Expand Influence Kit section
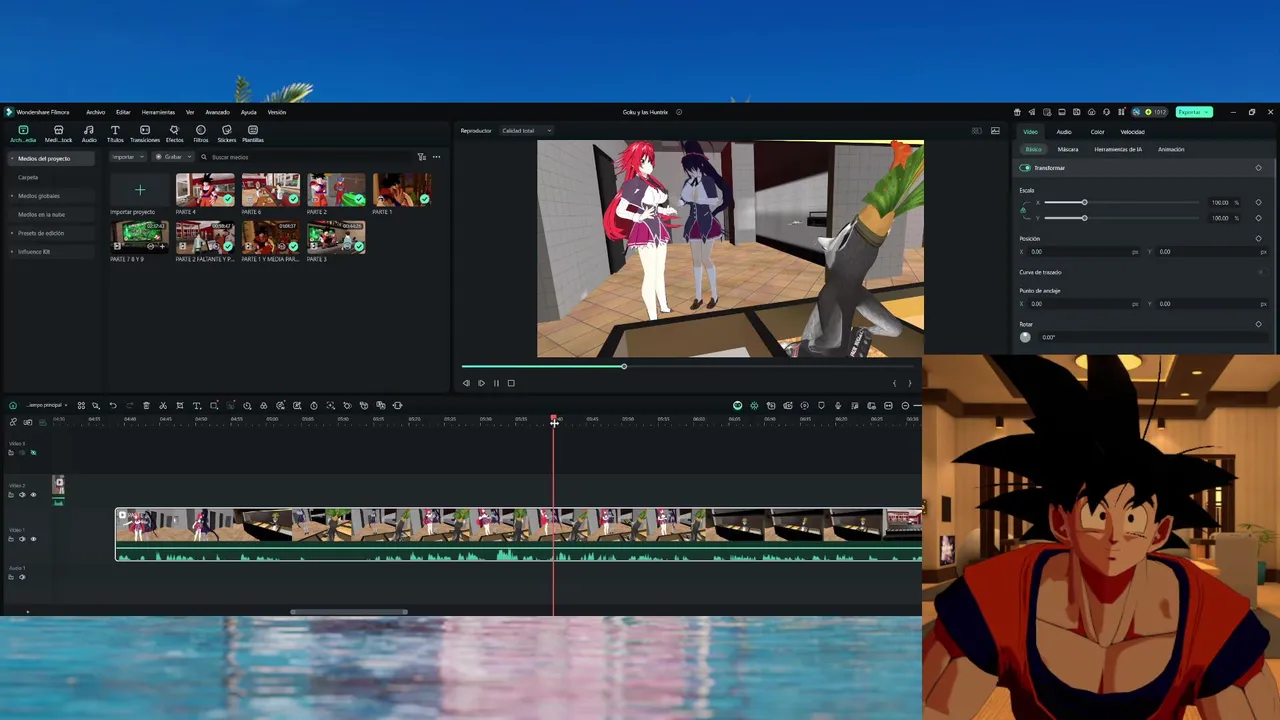1280x720 pixels. point(12,252)
